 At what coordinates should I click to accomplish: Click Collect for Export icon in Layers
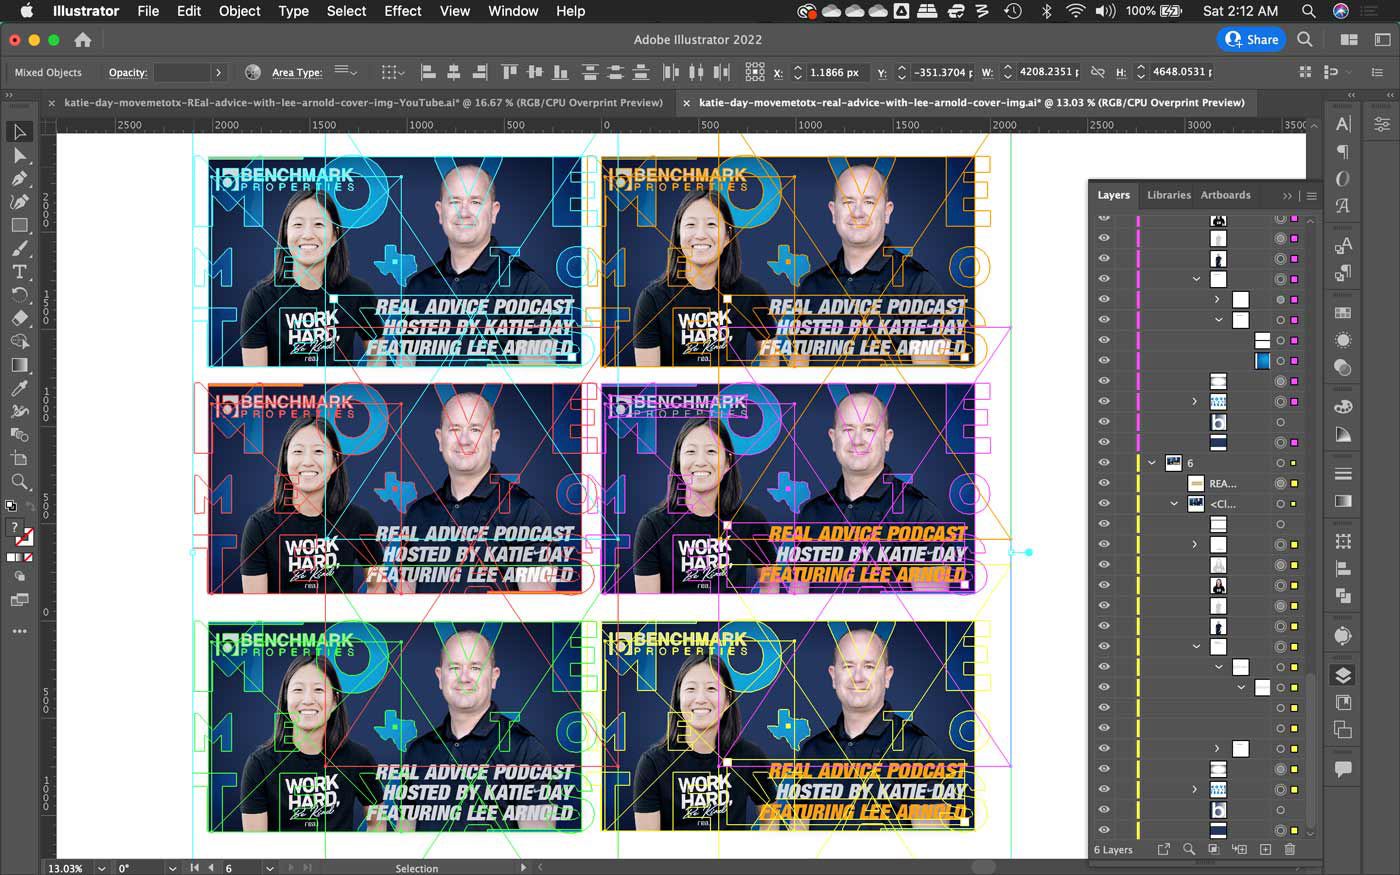[x=1164, y=849]
